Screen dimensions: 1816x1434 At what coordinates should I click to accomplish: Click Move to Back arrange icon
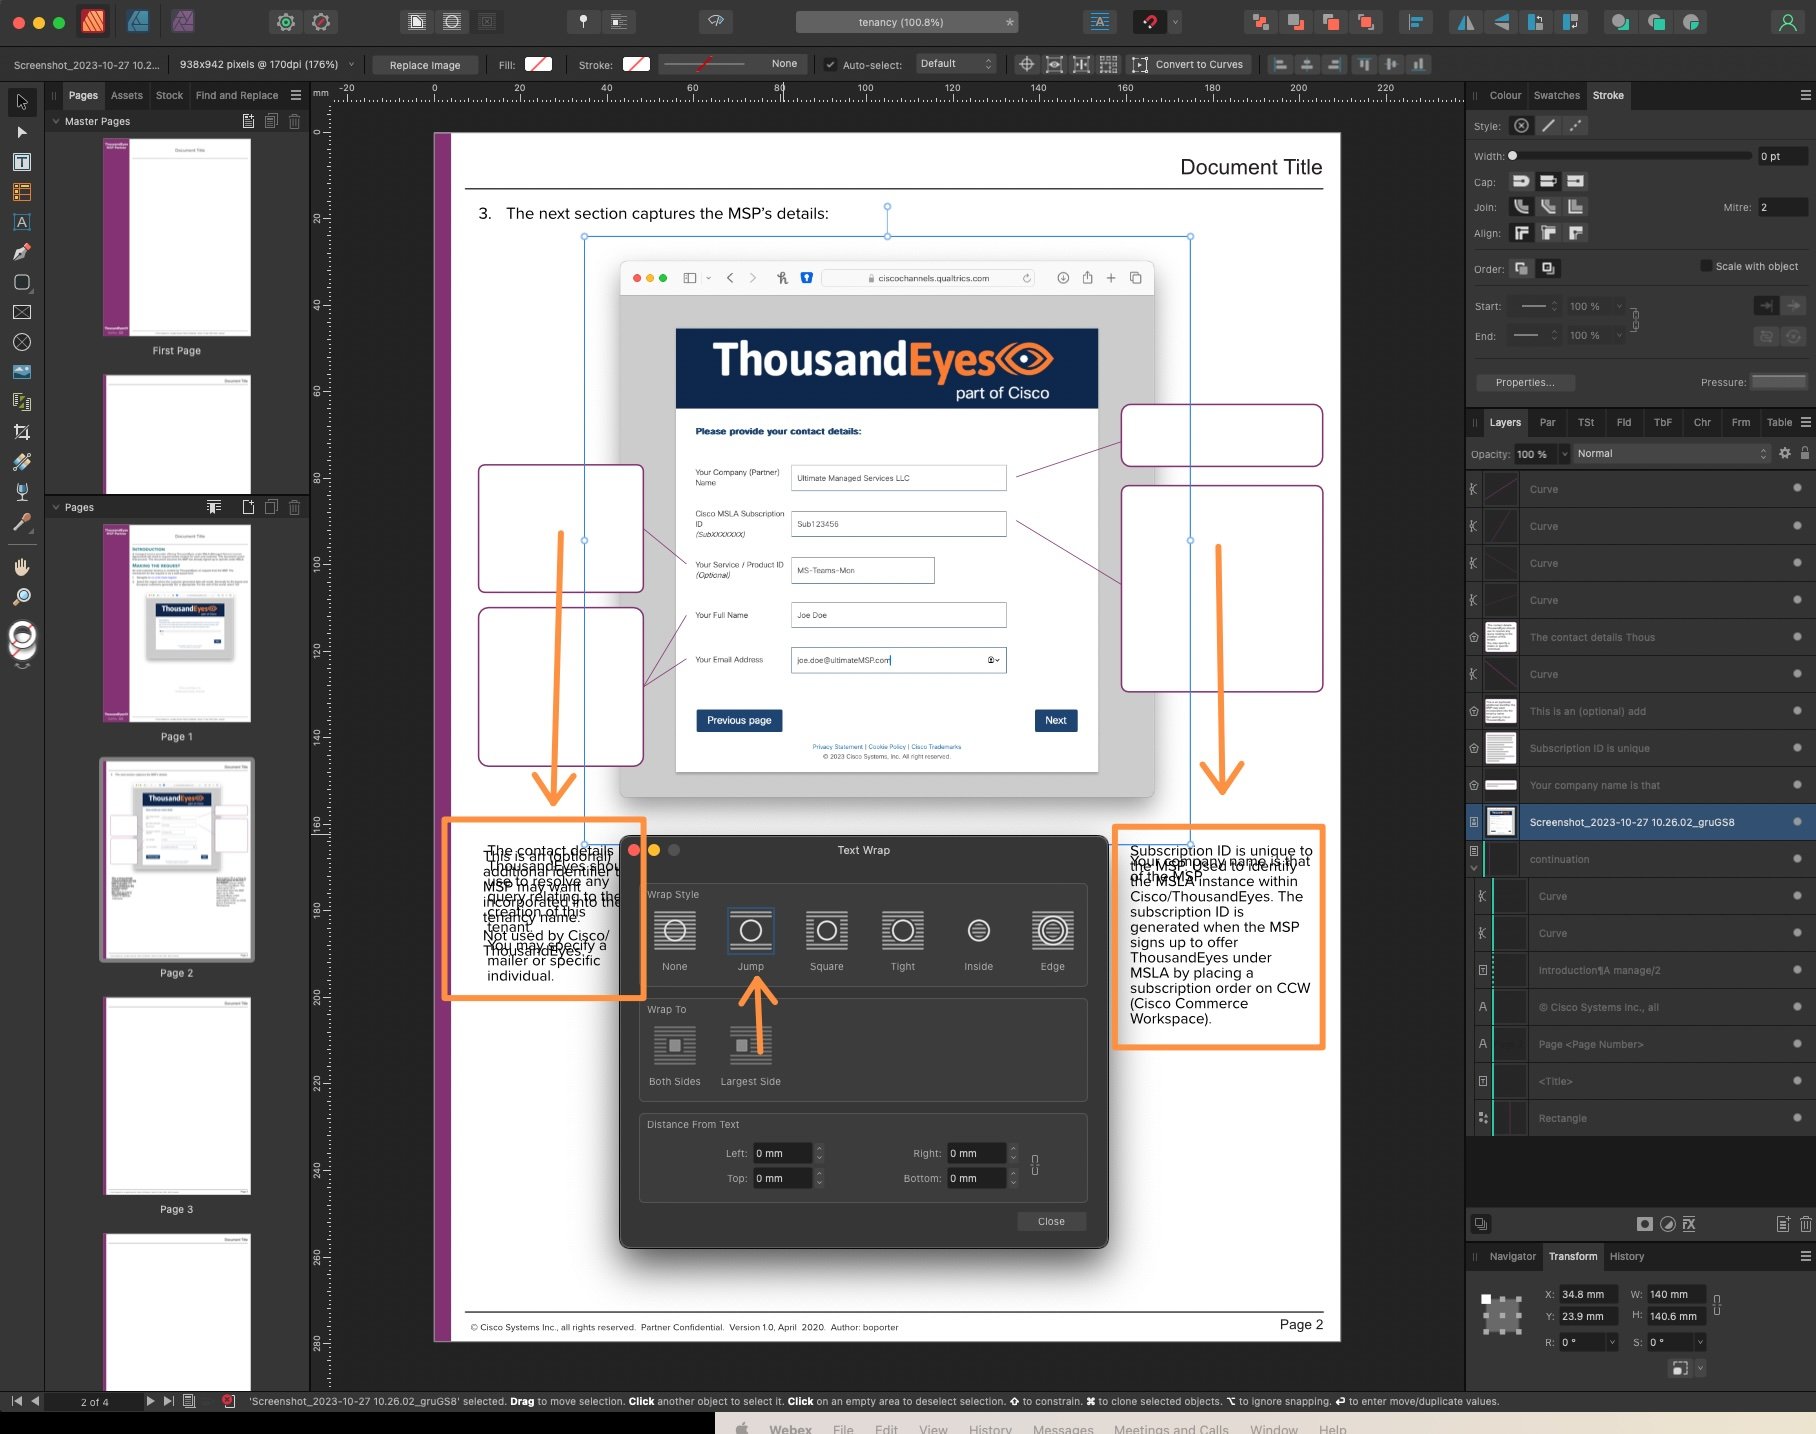click(x=1261, y=22)
